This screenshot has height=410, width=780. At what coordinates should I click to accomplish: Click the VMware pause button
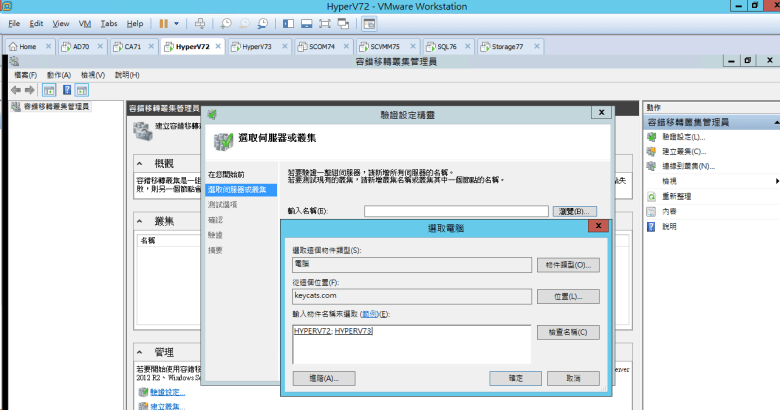click(x=164, y=22)
